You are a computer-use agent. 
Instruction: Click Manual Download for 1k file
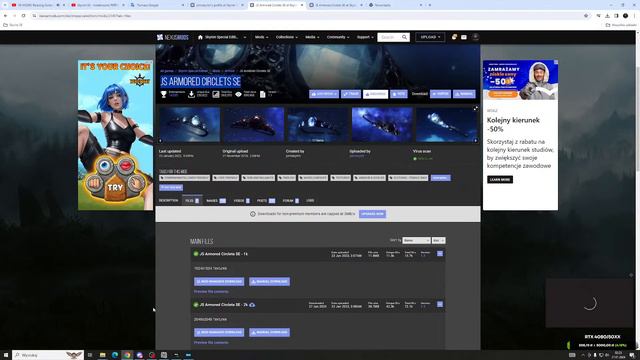click(x=270, y=282)
